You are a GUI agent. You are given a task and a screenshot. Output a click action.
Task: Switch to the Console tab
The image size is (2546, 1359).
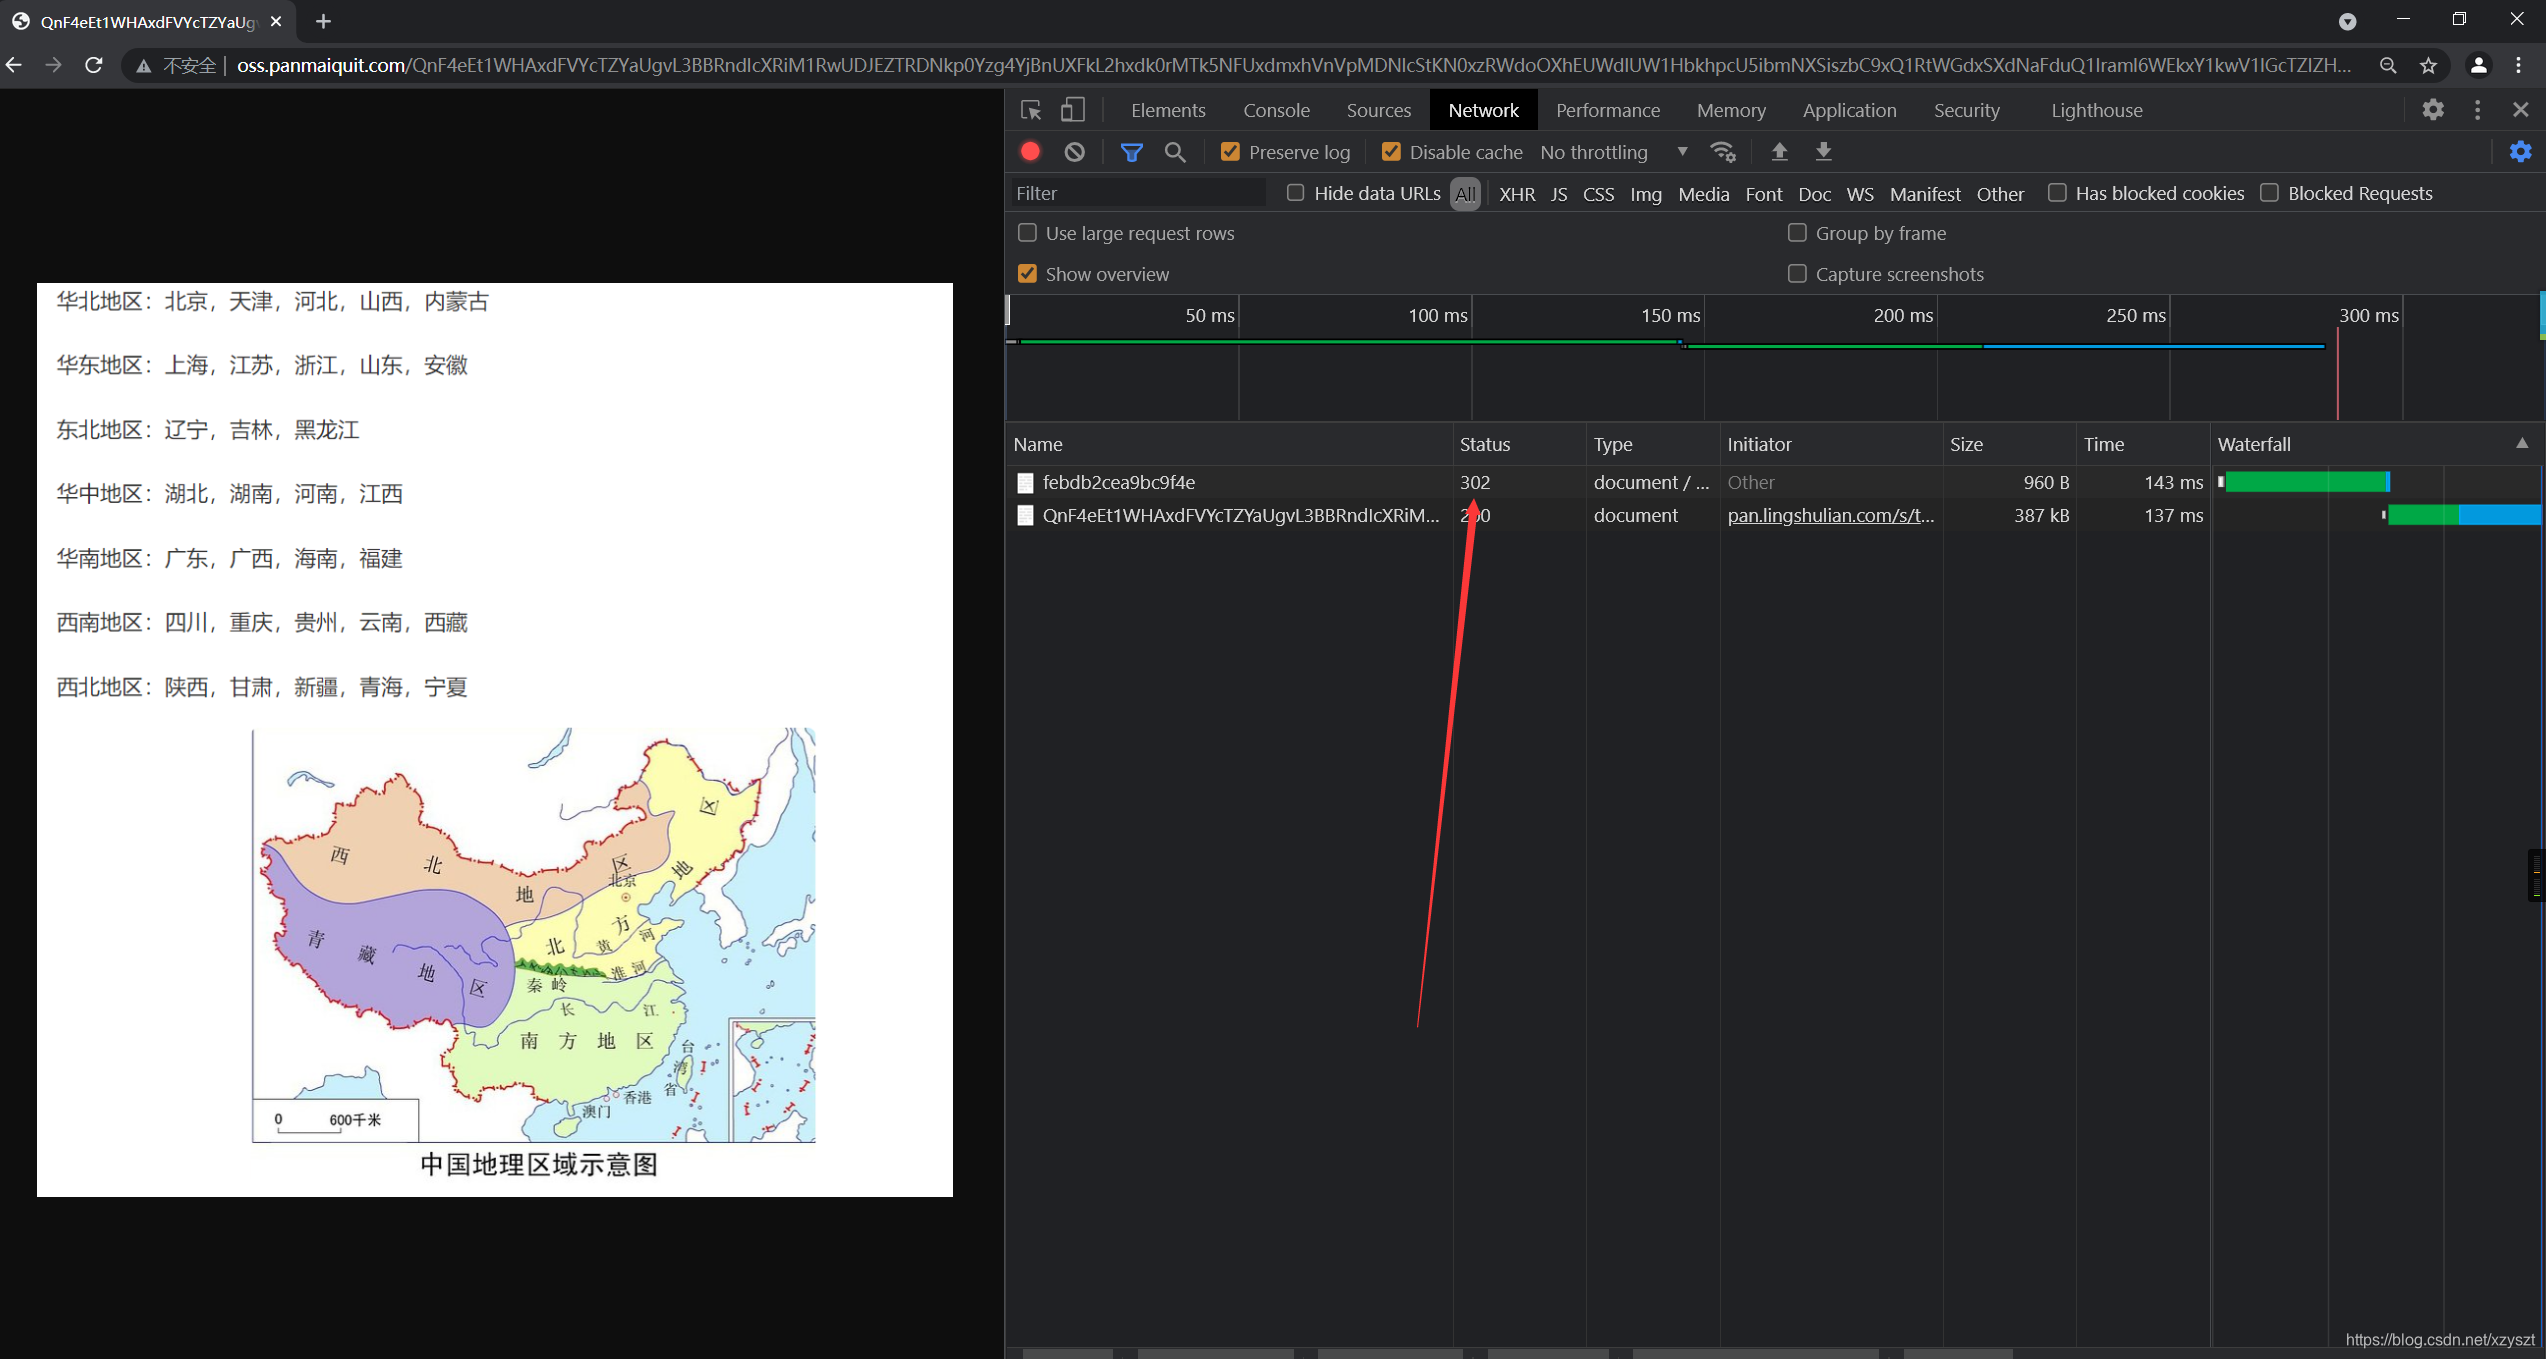[x=1276, y=110]
